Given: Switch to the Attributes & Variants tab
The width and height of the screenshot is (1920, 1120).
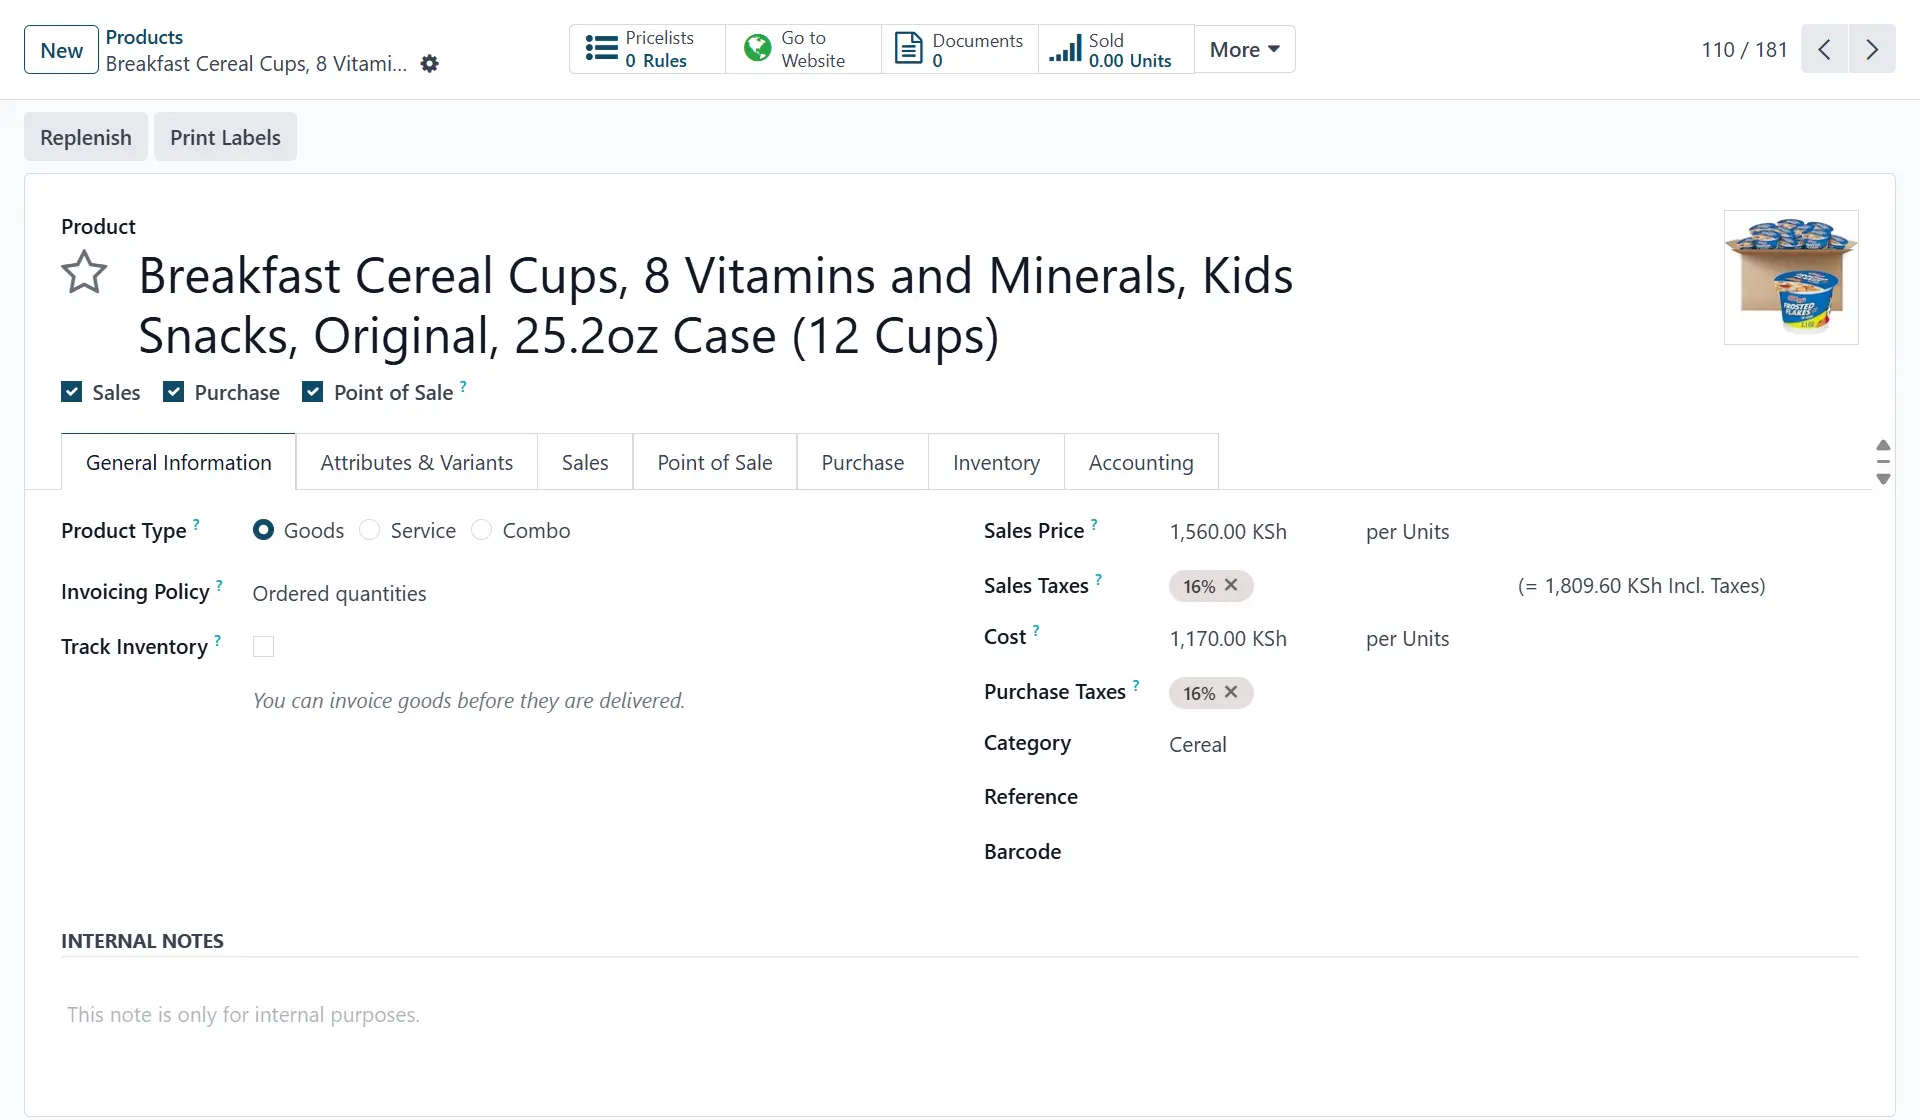Looking at the screenshot, I should [x=416, y=462].
